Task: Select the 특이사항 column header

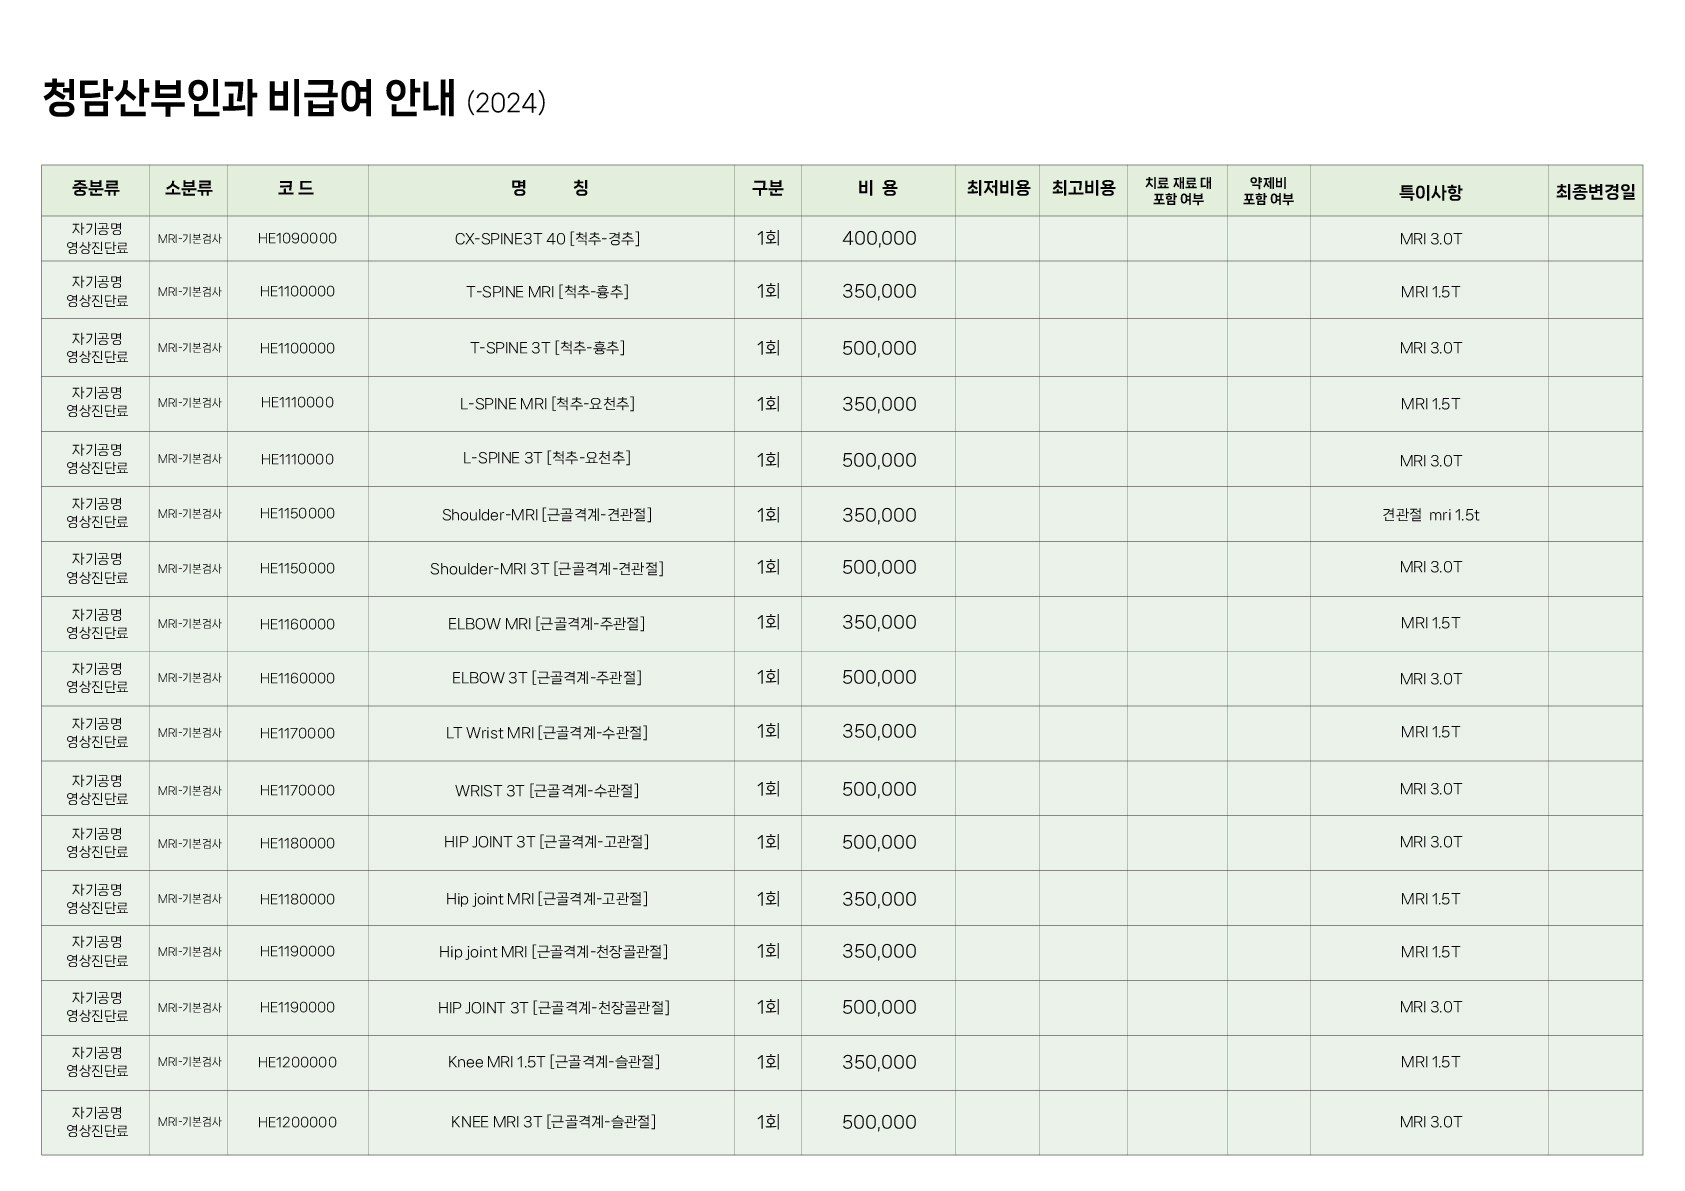Action: point(1429,191)
